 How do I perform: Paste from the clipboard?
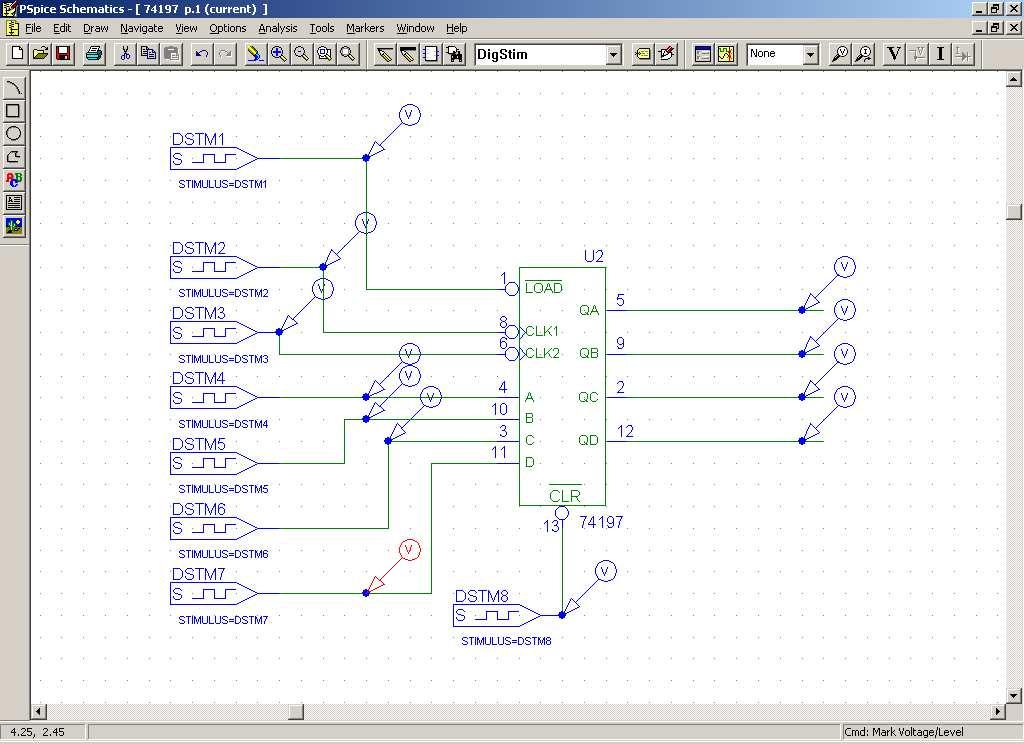tap(171, 54)
